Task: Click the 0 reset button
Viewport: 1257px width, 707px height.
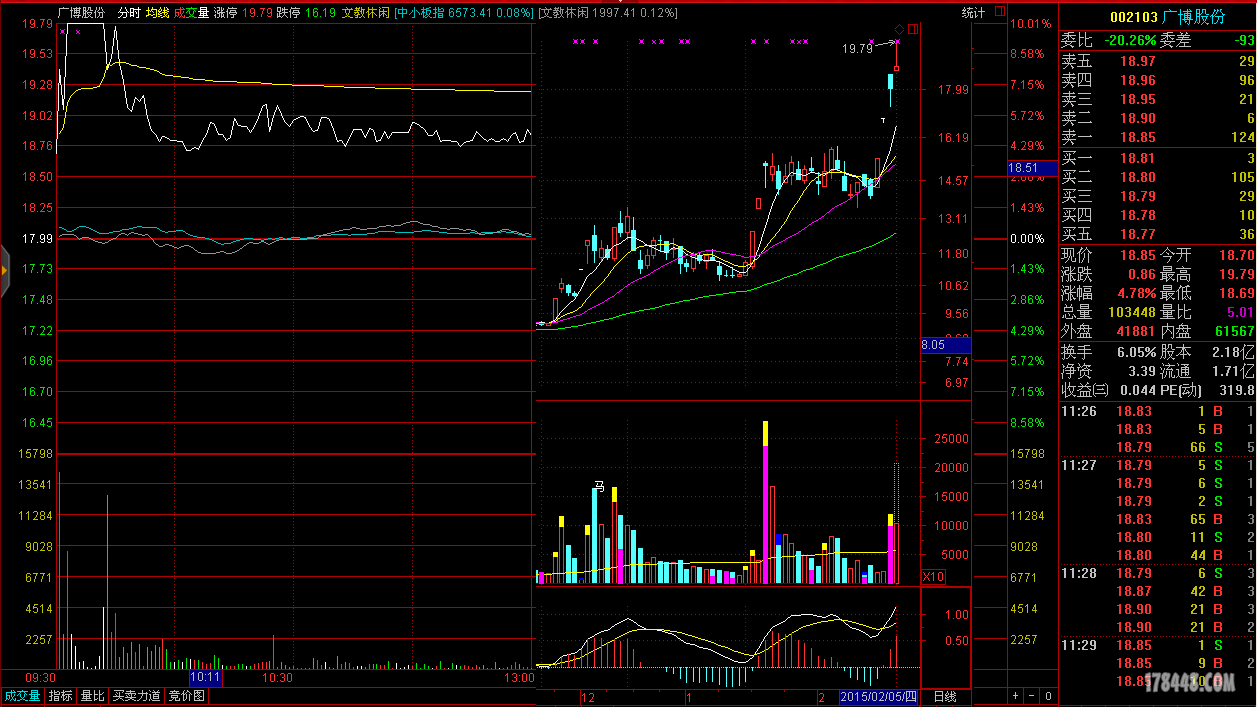Action: click(1047, 696)
